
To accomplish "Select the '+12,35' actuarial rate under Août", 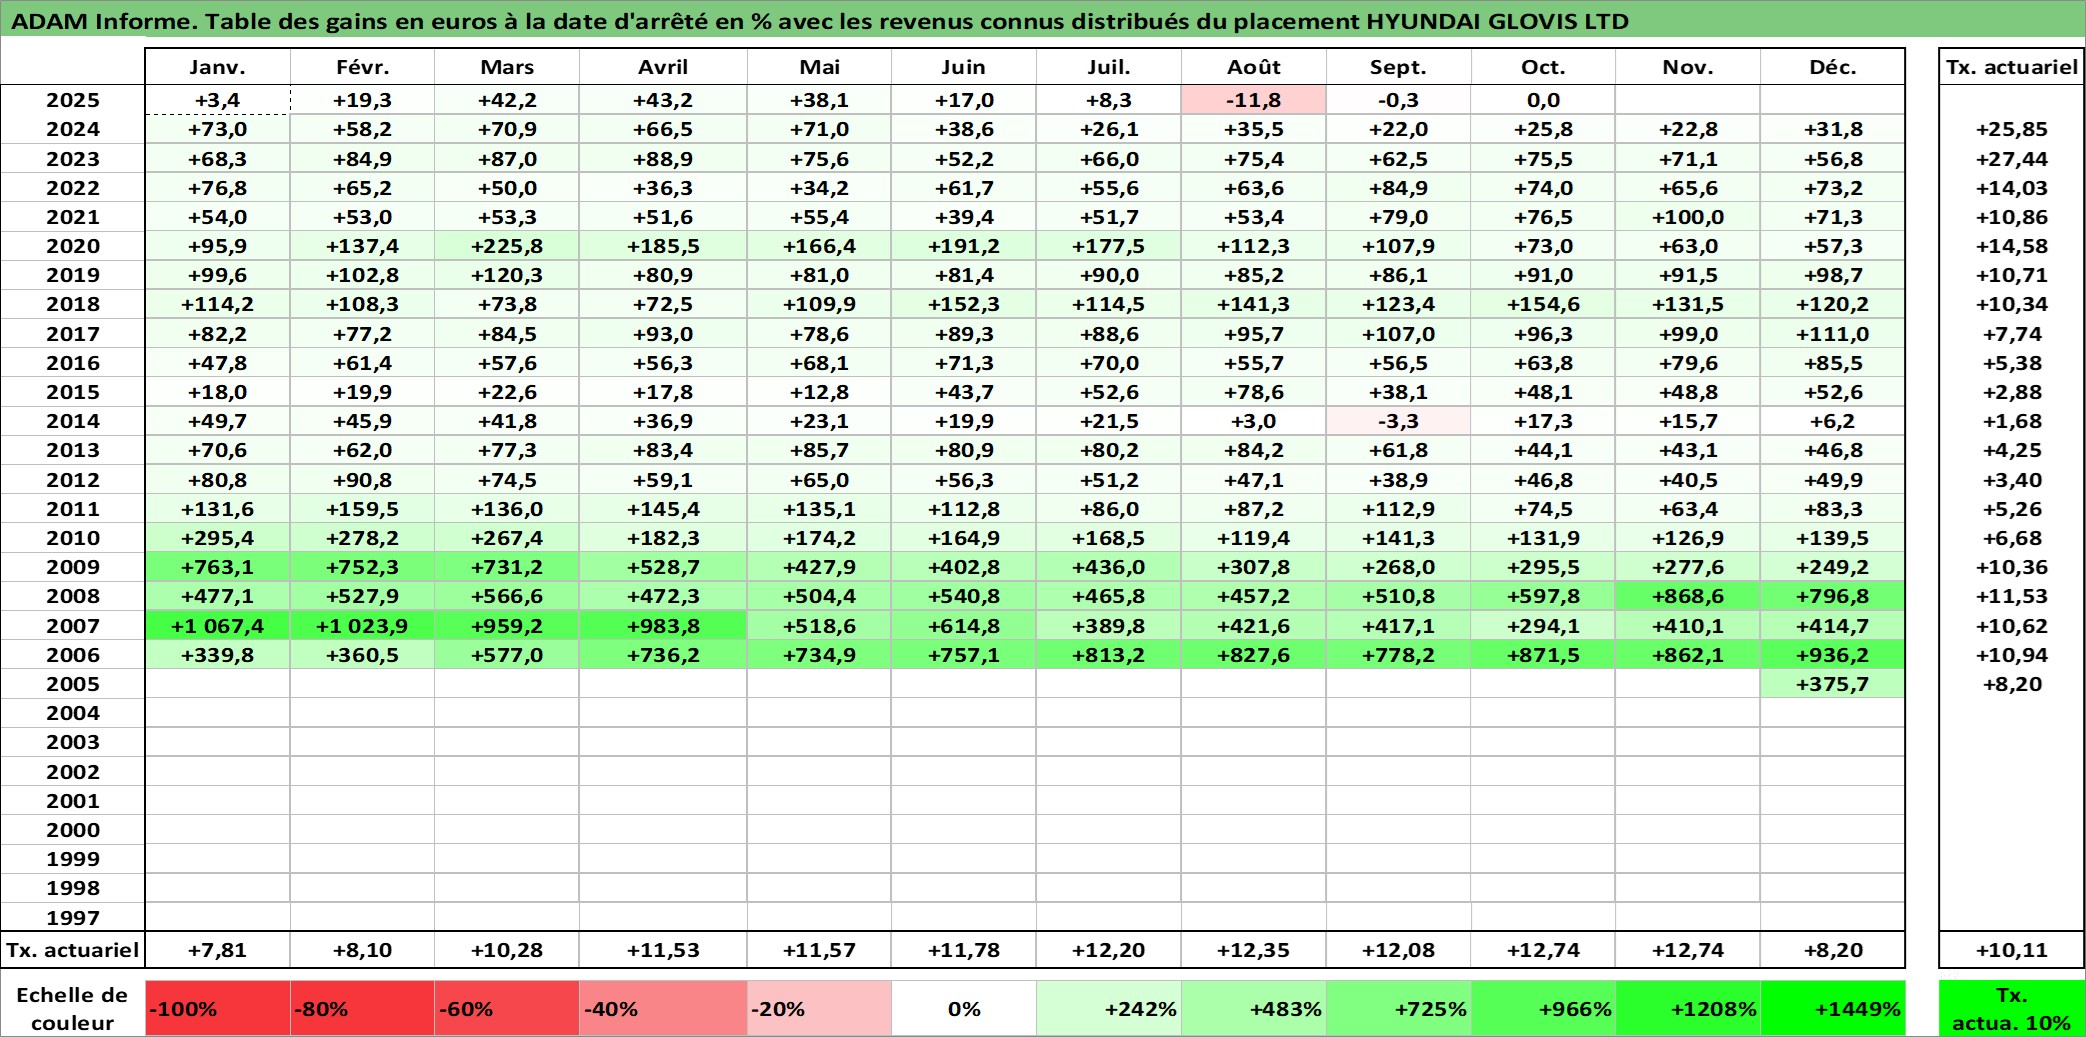I will 1254,950.
